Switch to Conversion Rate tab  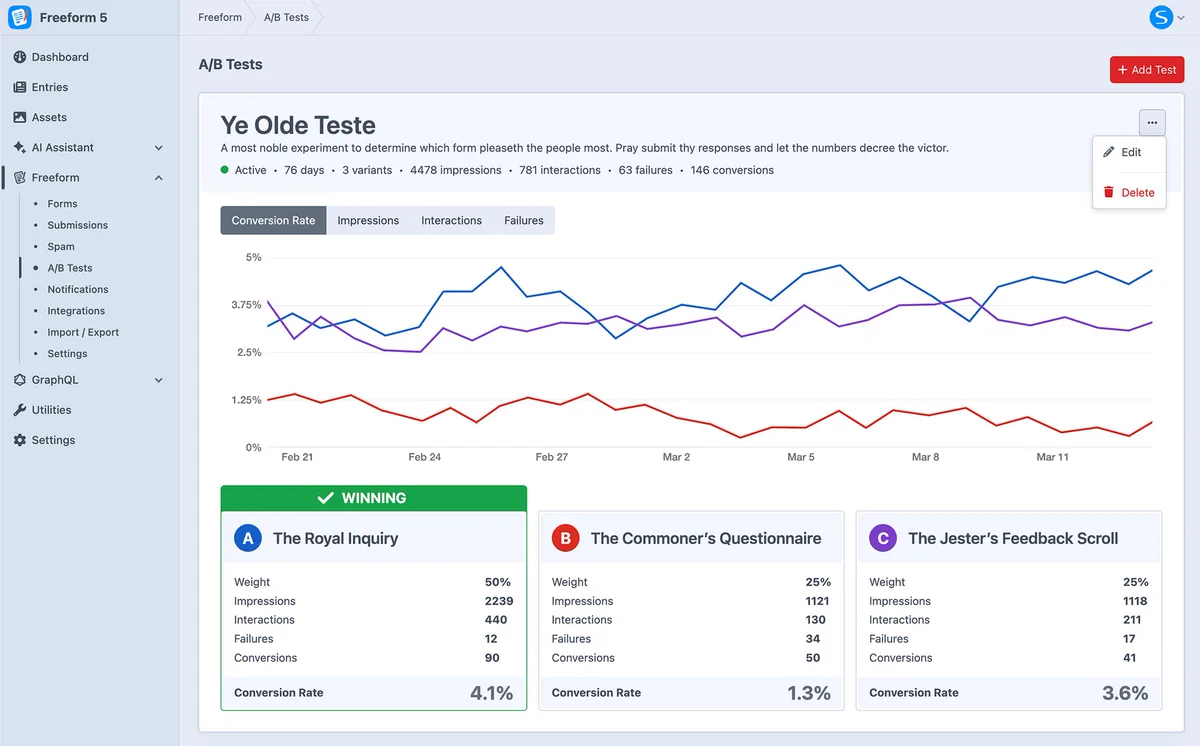point(273,220)
